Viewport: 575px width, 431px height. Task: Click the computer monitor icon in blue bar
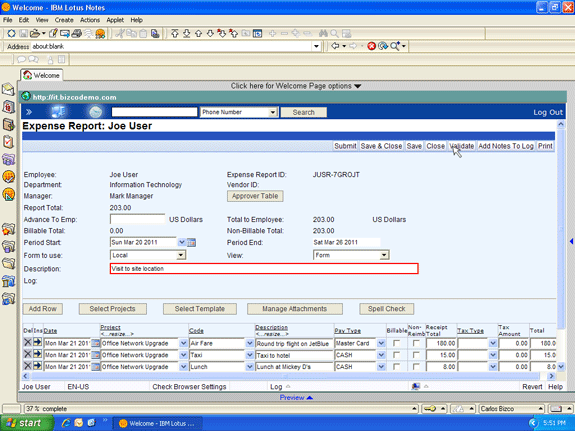click(58, 112)
